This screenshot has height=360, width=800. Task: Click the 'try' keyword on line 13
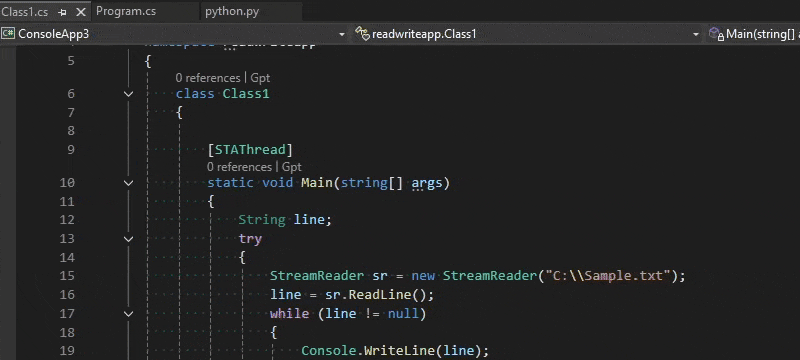(250, 239)
